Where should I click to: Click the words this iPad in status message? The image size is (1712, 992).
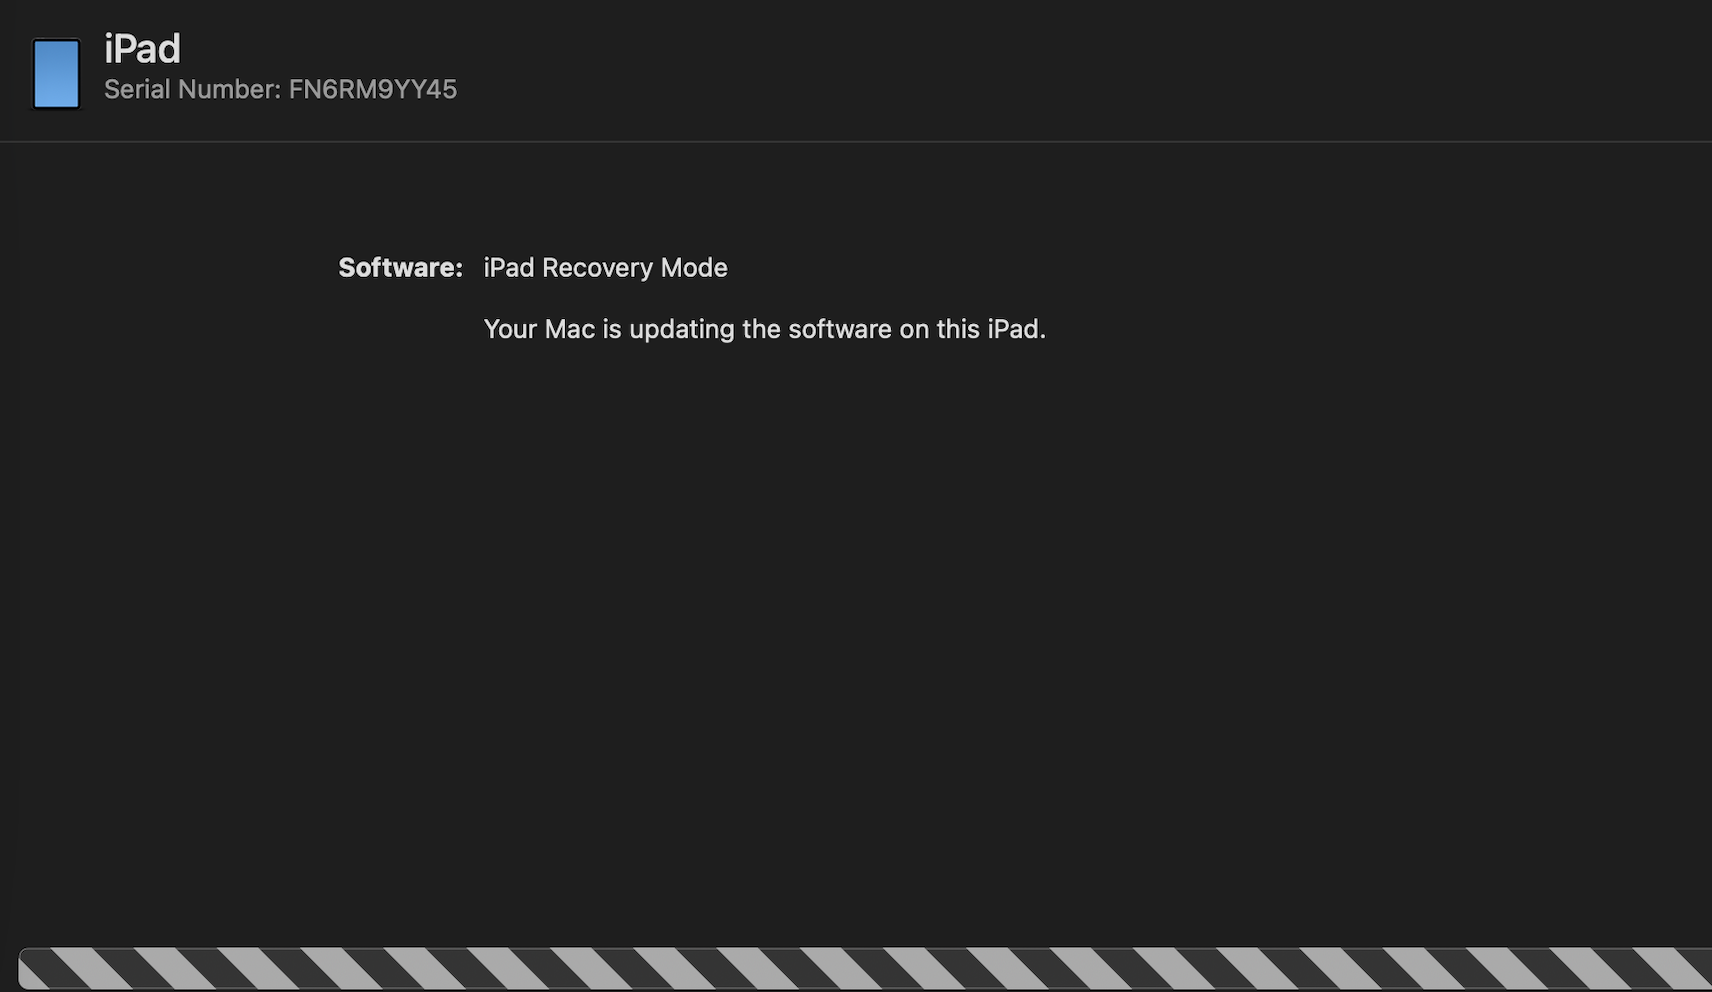990,329
